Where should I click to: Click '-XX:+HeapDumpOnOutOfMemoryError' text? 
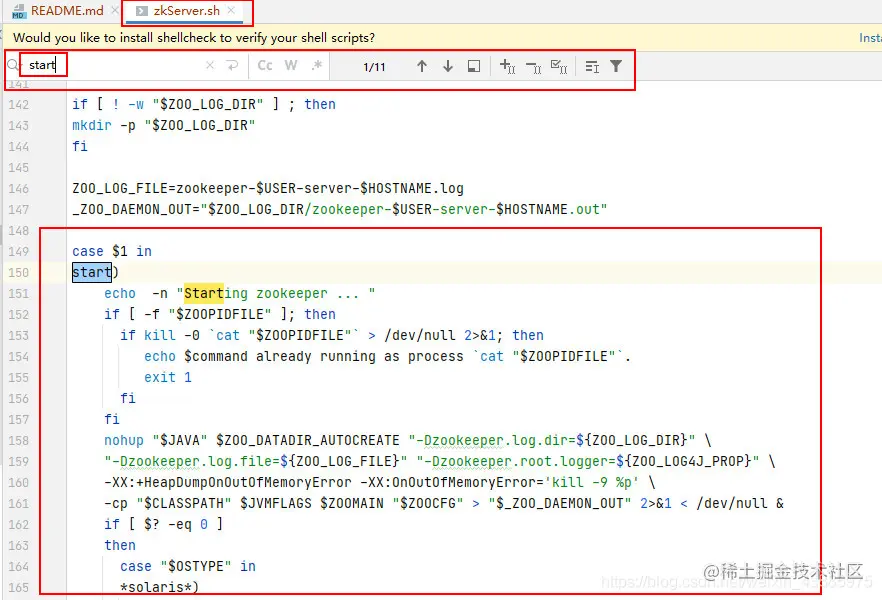[228, 482]
